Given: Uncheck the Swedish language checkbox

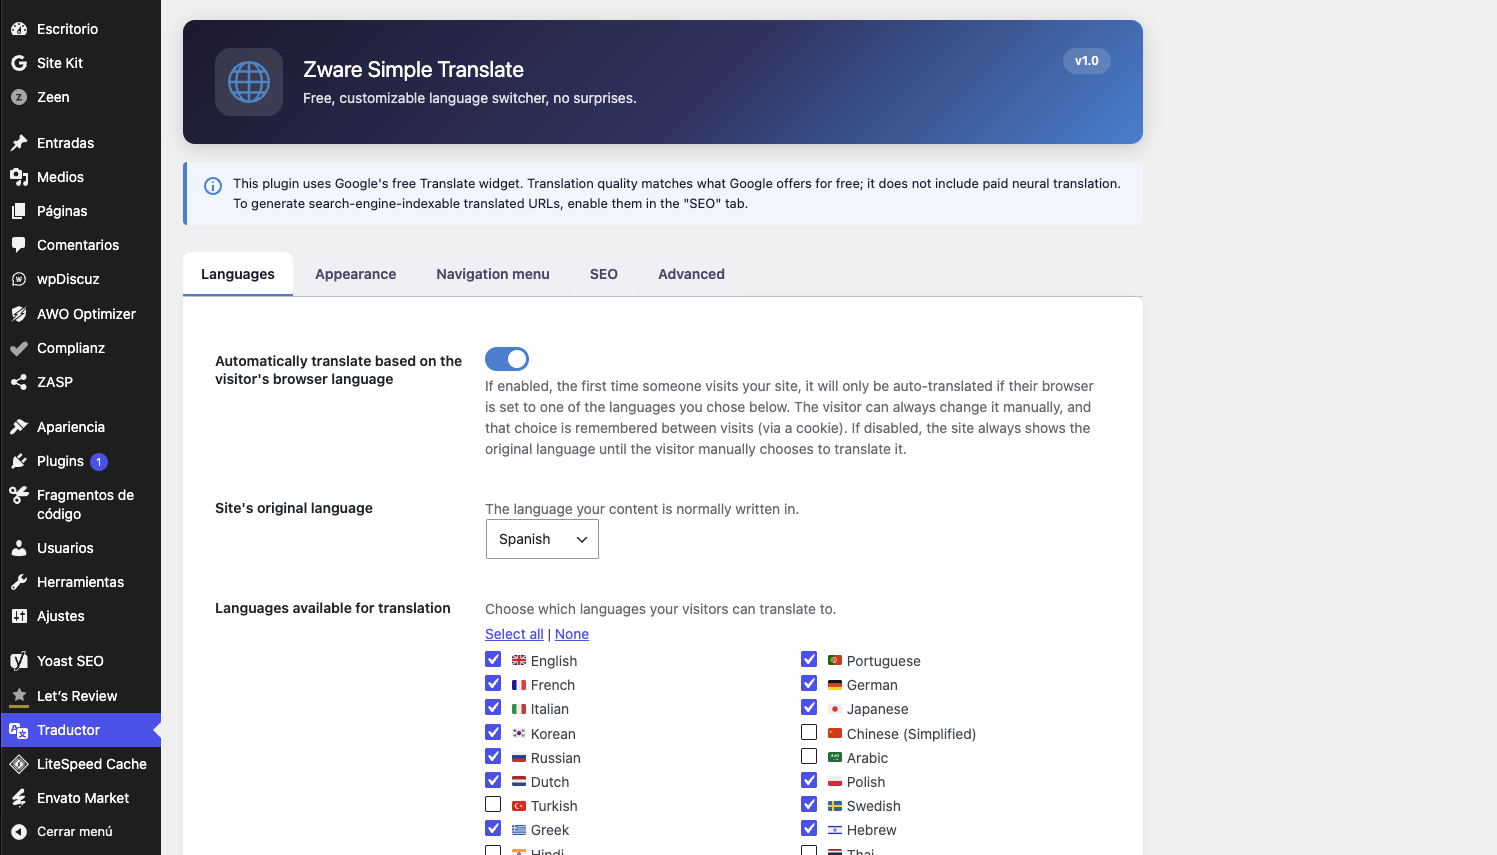Looking at the screenshot, I should point(809,804).
